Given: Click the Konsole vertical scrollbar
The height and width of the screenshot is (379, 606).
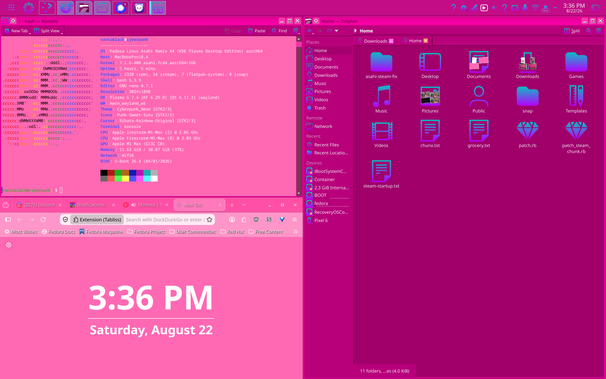Looking at the screenshot, I should click(x=298, y=116).
